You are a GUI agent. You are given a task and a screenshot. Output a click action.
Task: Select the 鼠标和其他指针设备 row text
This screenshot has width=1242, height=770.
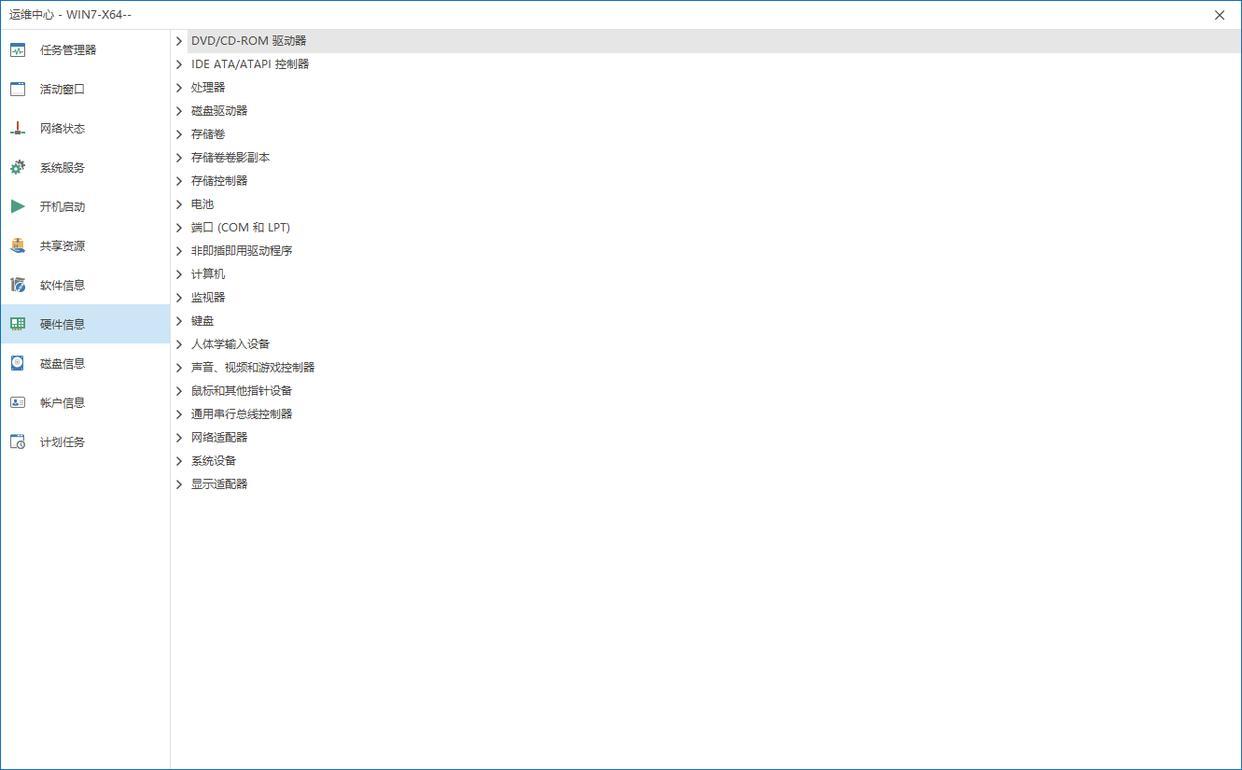click(242, 391)
